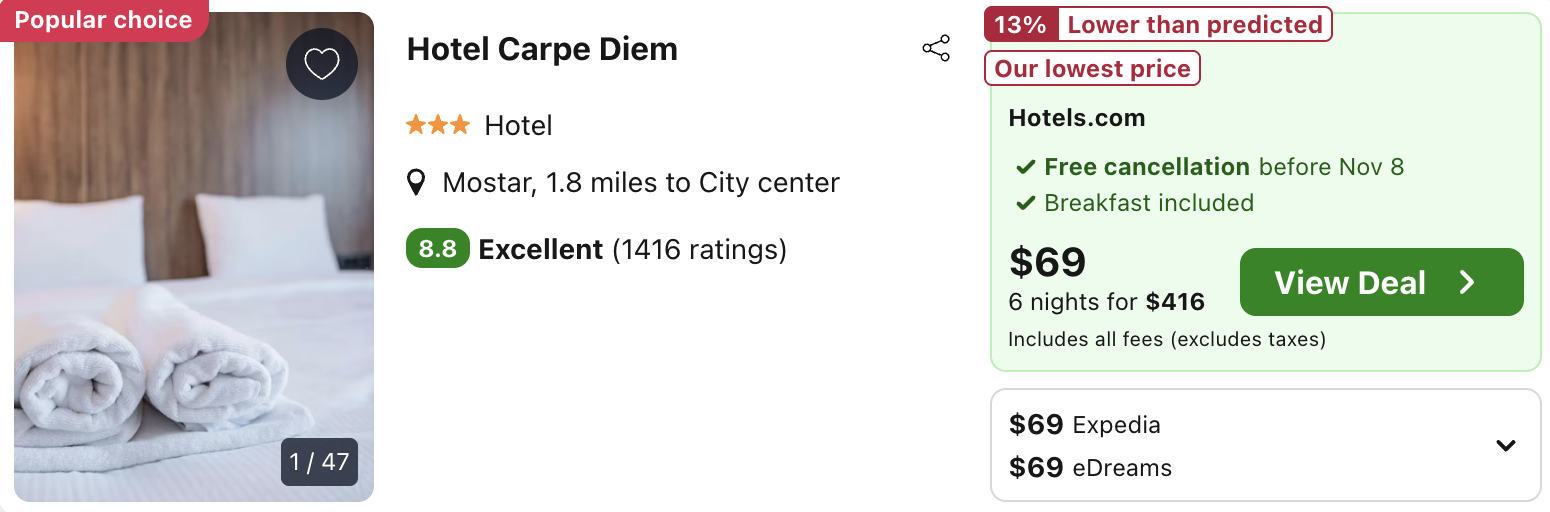Select the $69 eDreams price option
Image resolution: width=1550 pixels, height=512 pixels.
(x=1090, y=467)
